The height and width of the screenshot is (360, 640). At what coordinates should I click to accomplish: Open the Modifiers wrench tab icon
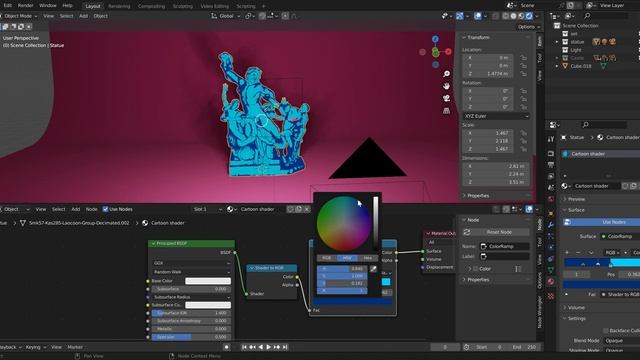pyautogui.click(x=551, y=225)
